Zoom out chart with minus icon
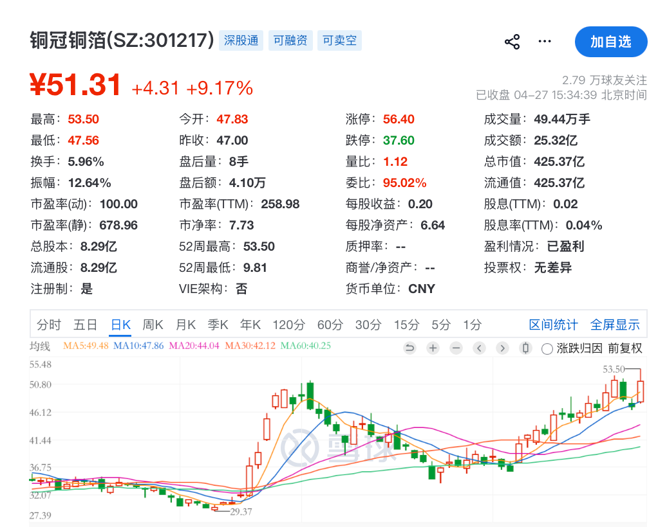The height and width of the screenshot is (527, 667). (x=455, y=348)
